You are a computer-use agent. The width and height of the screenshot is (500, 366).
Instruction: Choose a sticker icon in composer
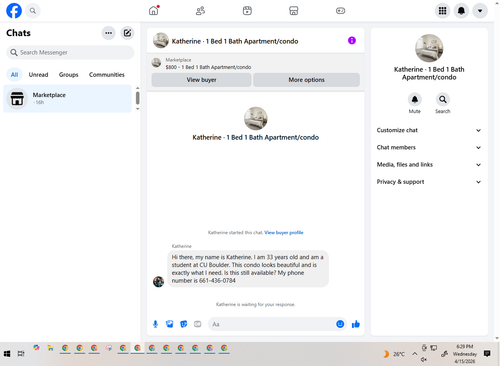[x=184, y=324]
